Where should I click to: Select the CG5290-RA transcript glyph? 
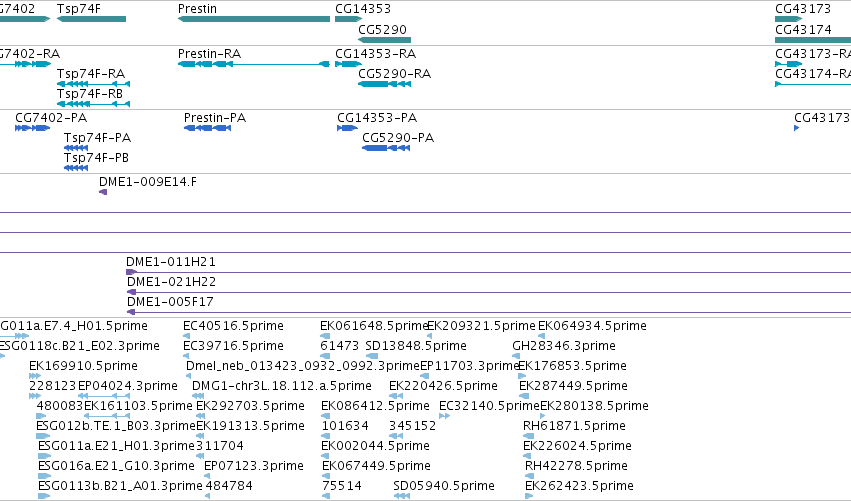[384, 84]
